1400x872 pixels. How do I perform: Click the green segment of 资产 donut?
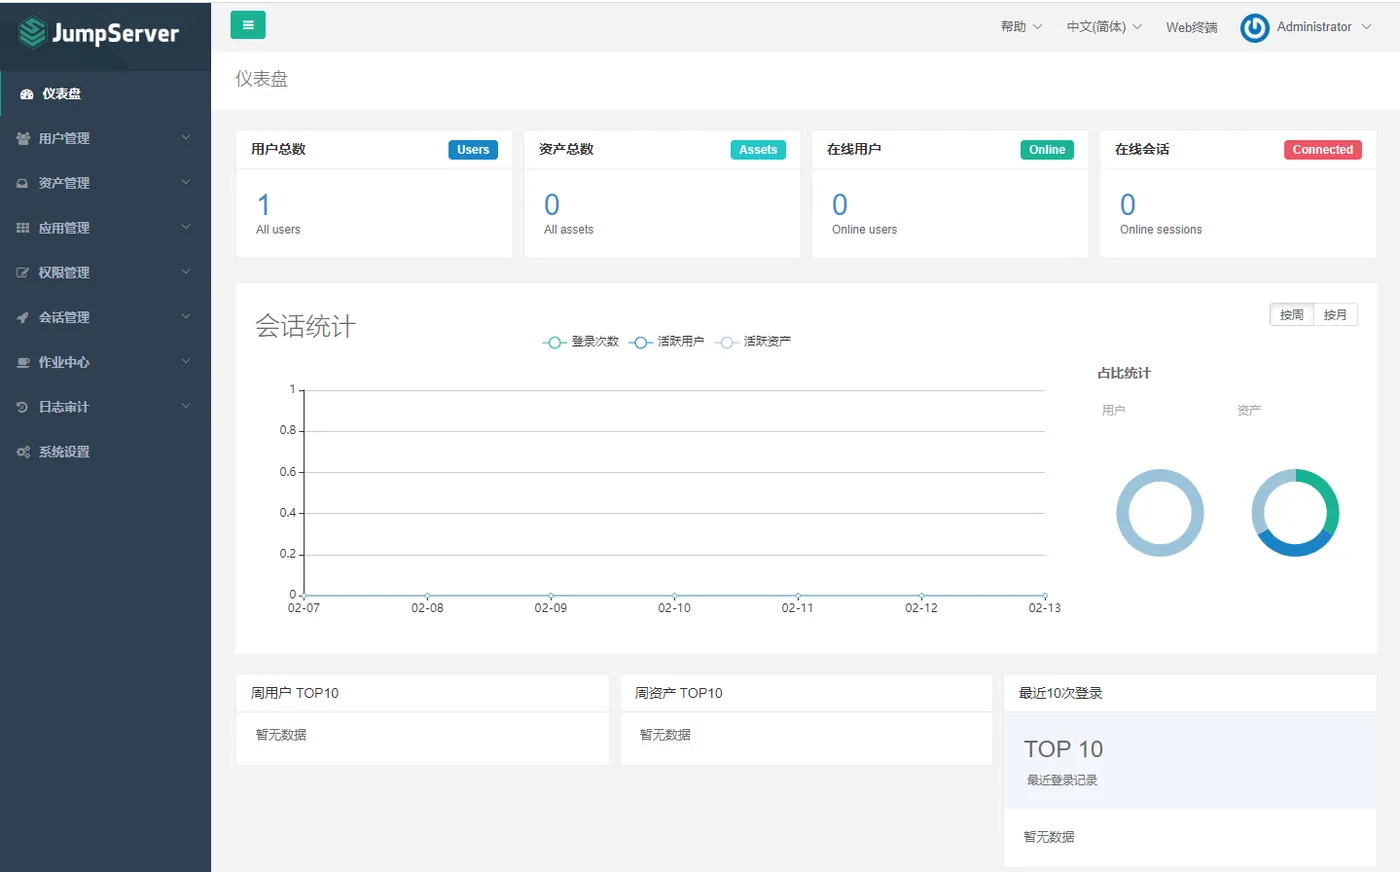[x=1329, y=497]
